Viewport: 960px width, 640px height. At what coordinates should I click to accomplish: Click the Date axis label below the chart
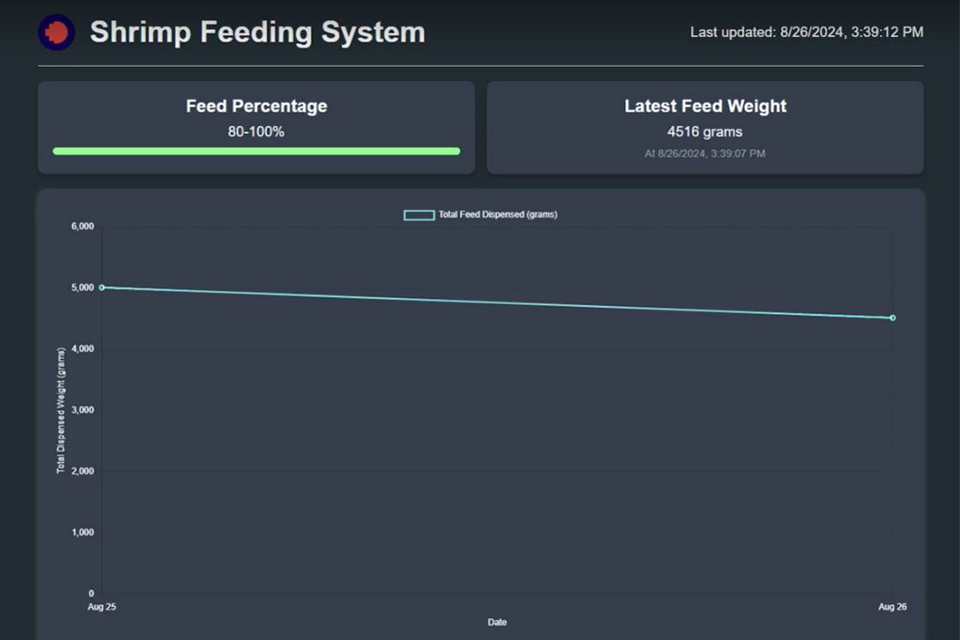point(497,621)
